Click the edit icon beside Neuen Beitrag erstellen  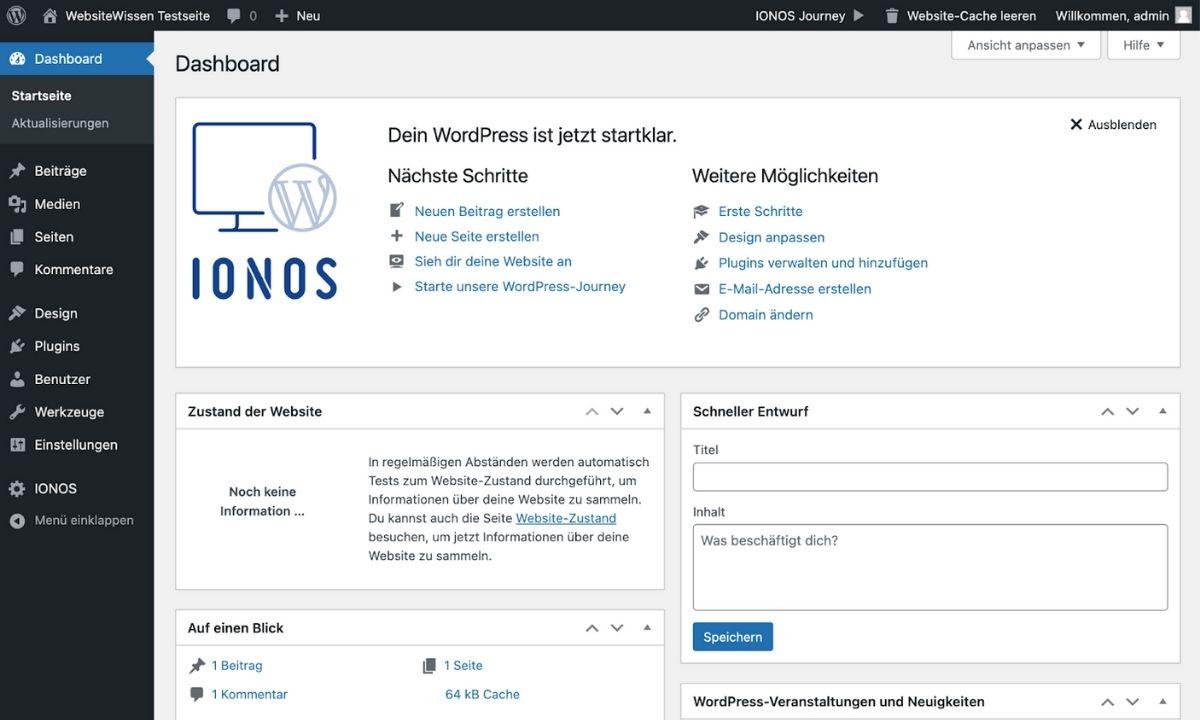(397, 211)
